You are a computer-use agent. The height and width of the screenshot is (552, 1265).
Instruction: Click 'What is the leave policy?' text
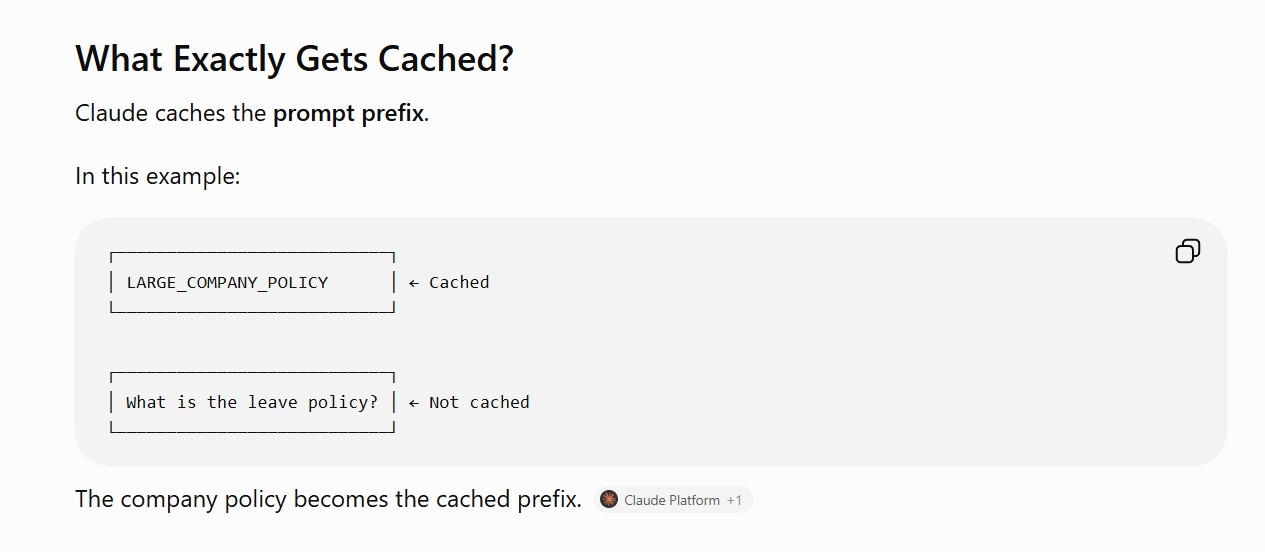point(252,402)
